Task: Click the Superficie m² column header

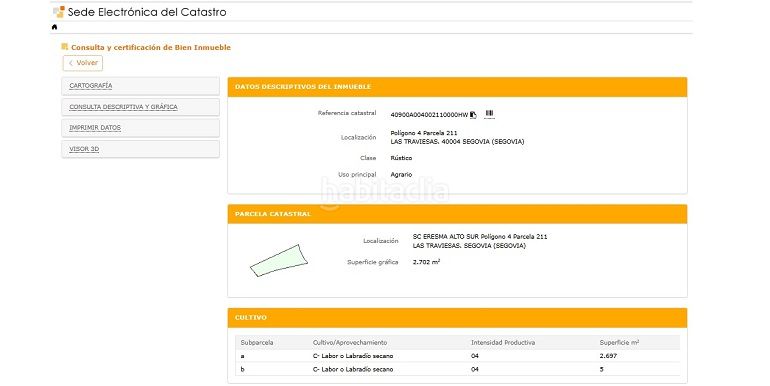Action: click(x=619, y=343)
